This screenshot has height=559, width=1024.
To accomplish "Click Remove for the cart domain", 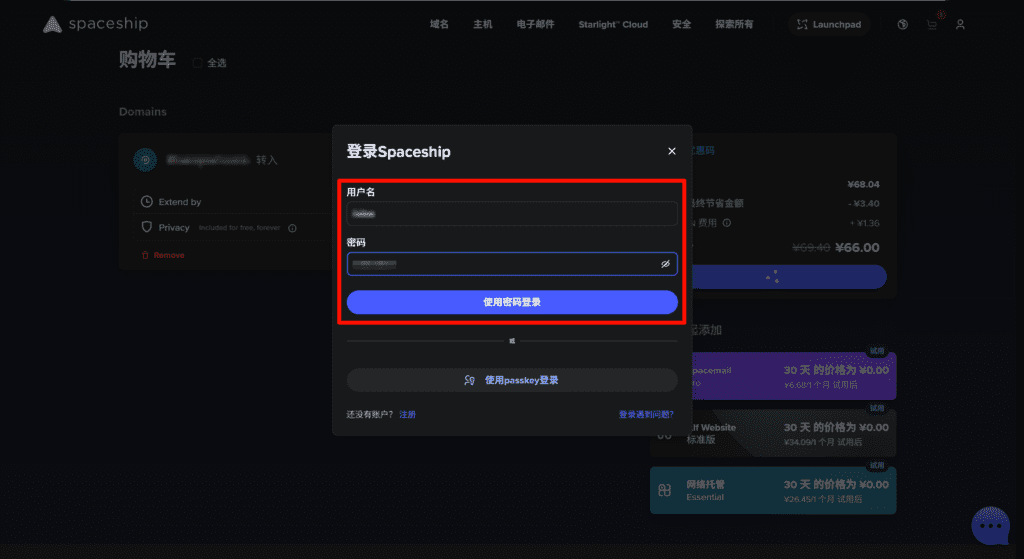I will pyautogui.click(x=168, y=255).
